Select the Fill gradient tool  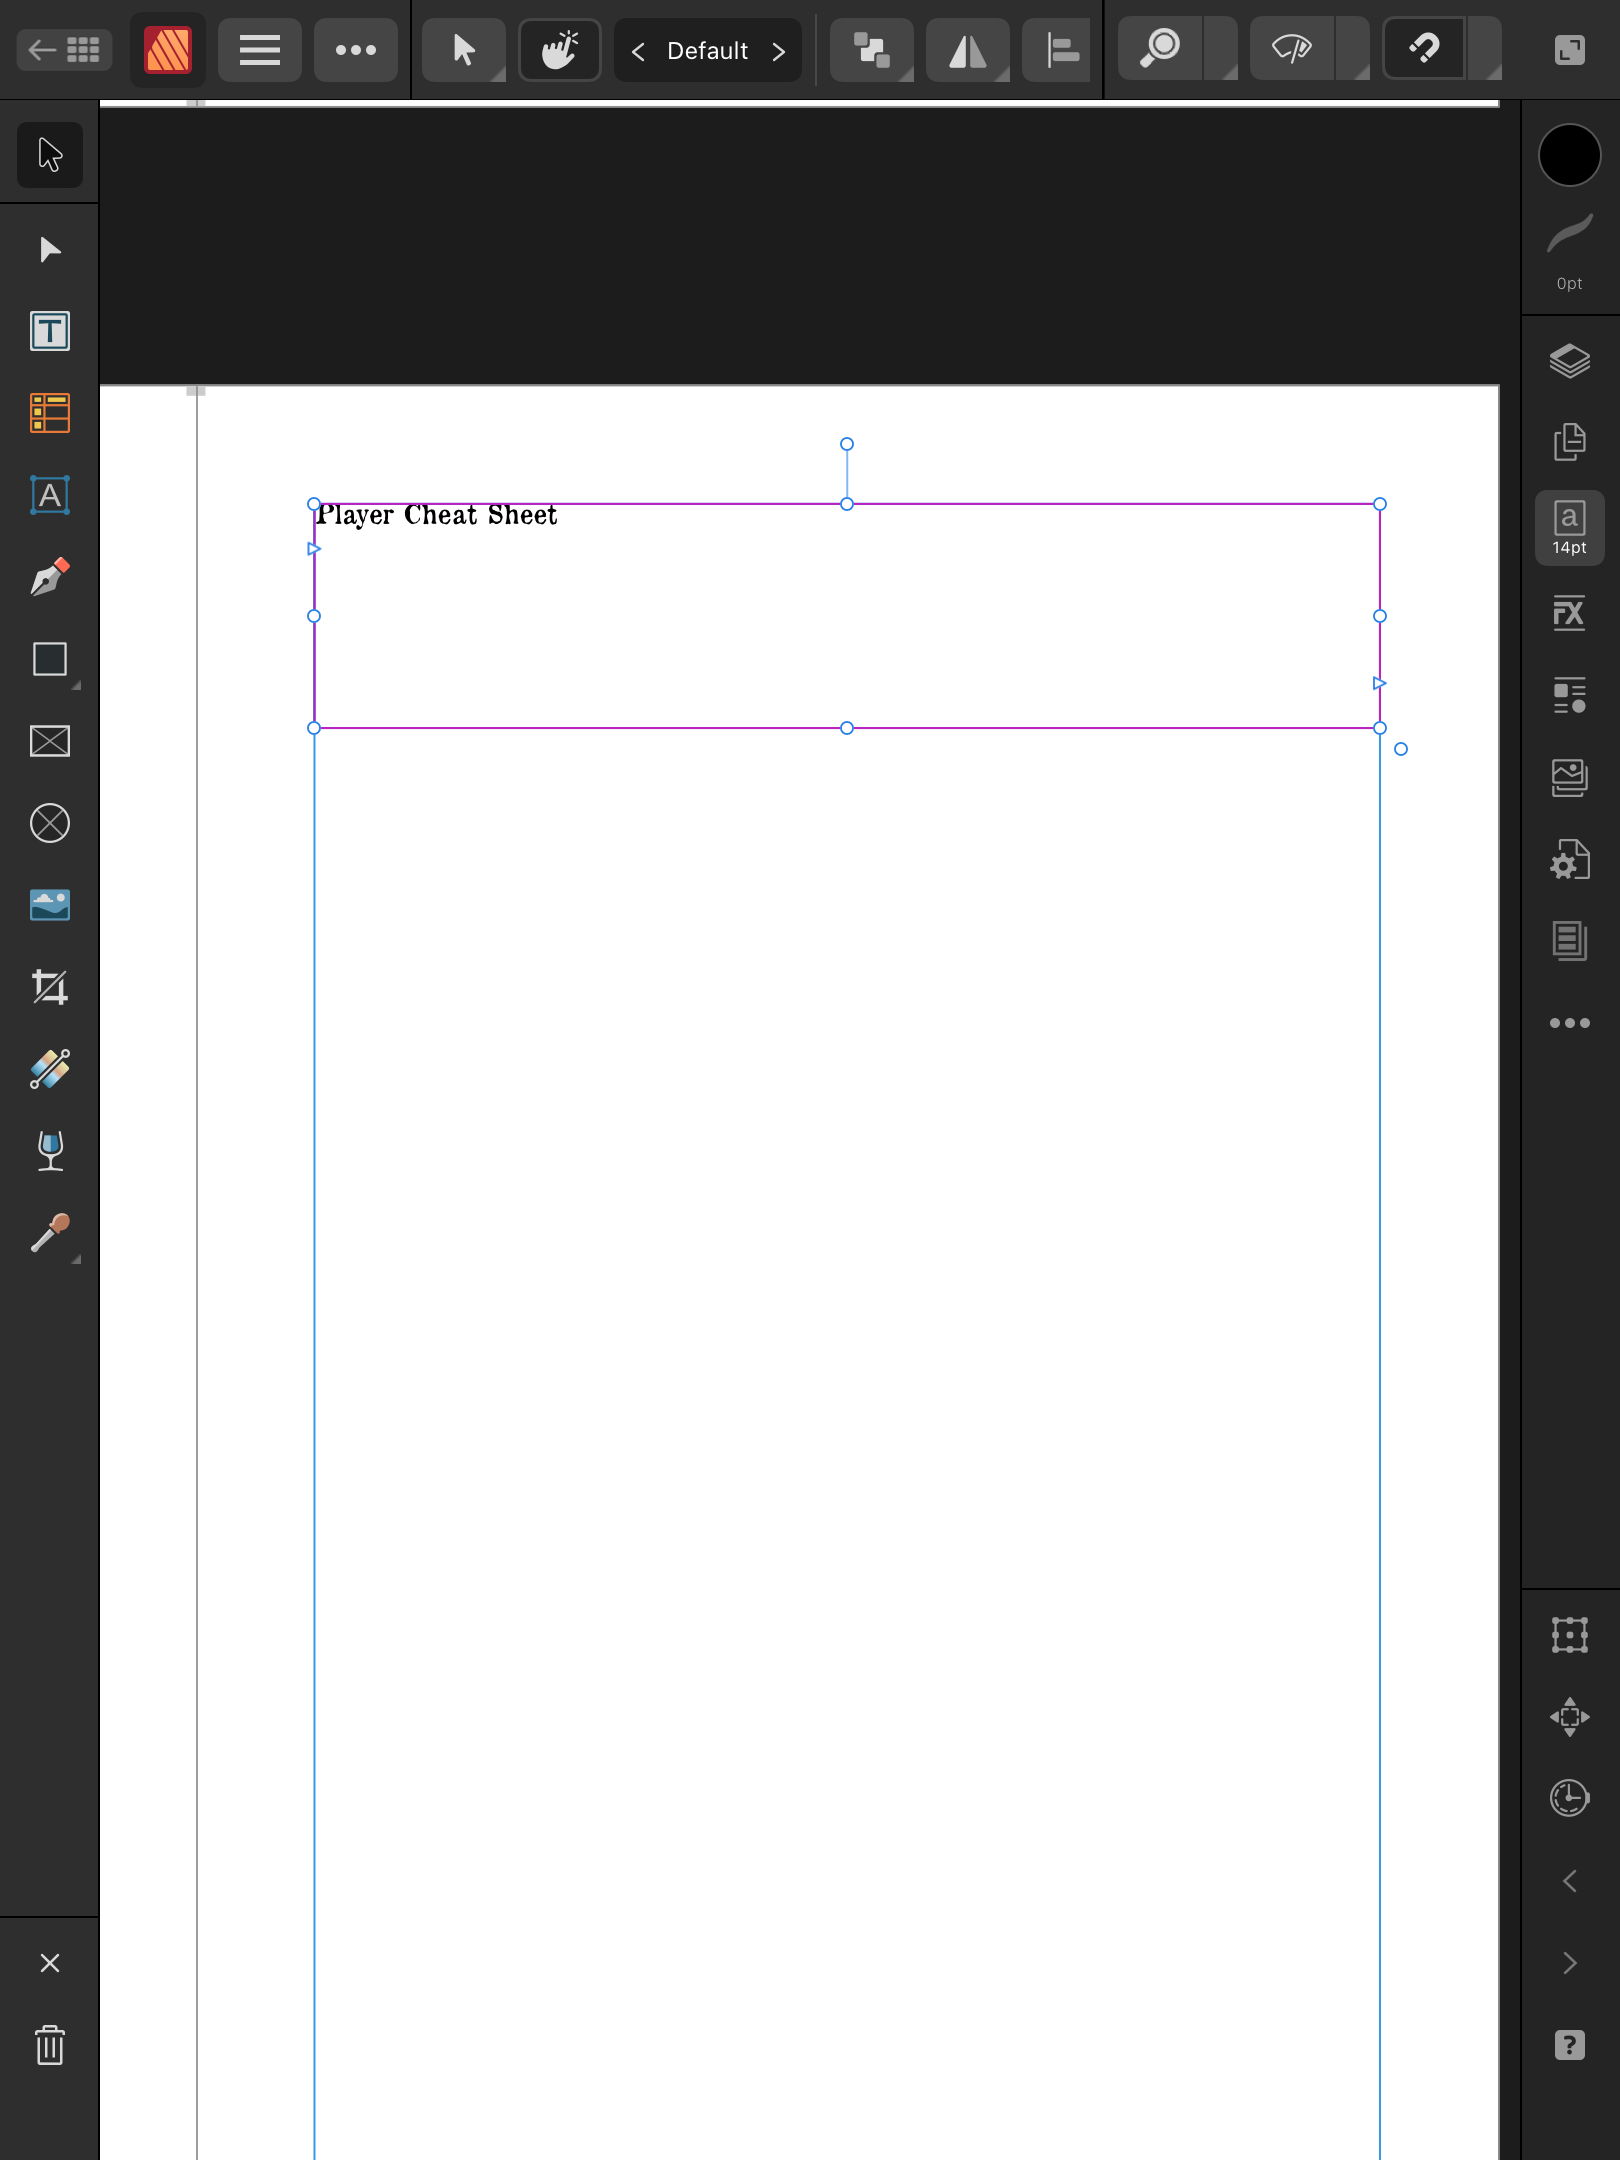point(50,1069)
